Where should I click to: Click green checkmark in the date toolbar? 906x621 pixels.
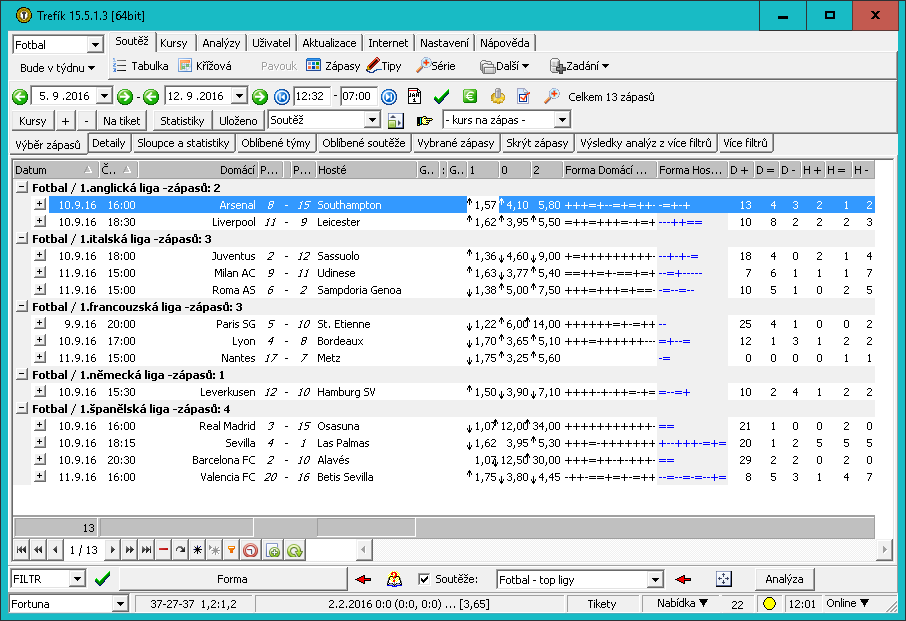(x=441, y=96)
